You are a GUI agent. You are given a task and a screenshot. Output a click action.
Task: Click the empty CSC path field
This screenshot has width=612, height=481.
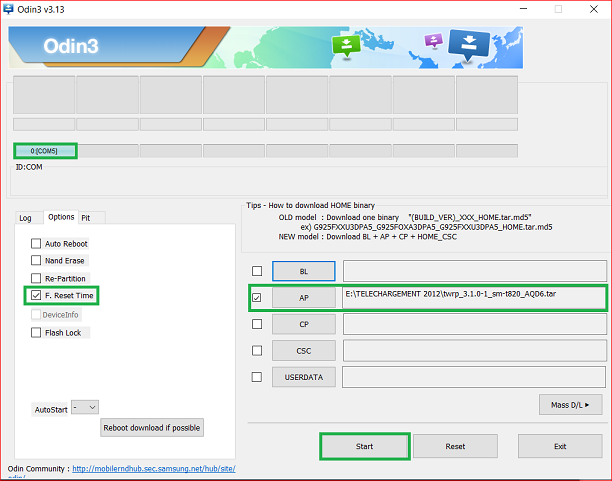475,351
